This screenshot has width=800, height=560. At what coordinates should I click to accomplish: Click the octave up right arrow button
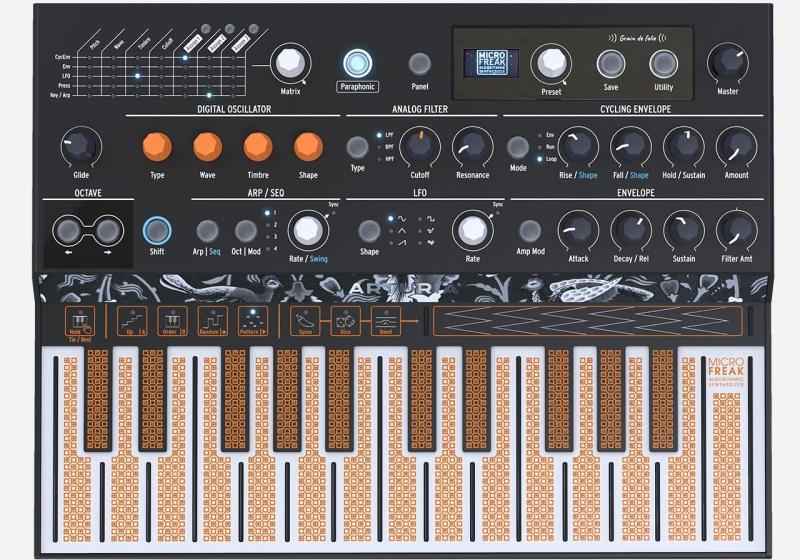[108, 231]
